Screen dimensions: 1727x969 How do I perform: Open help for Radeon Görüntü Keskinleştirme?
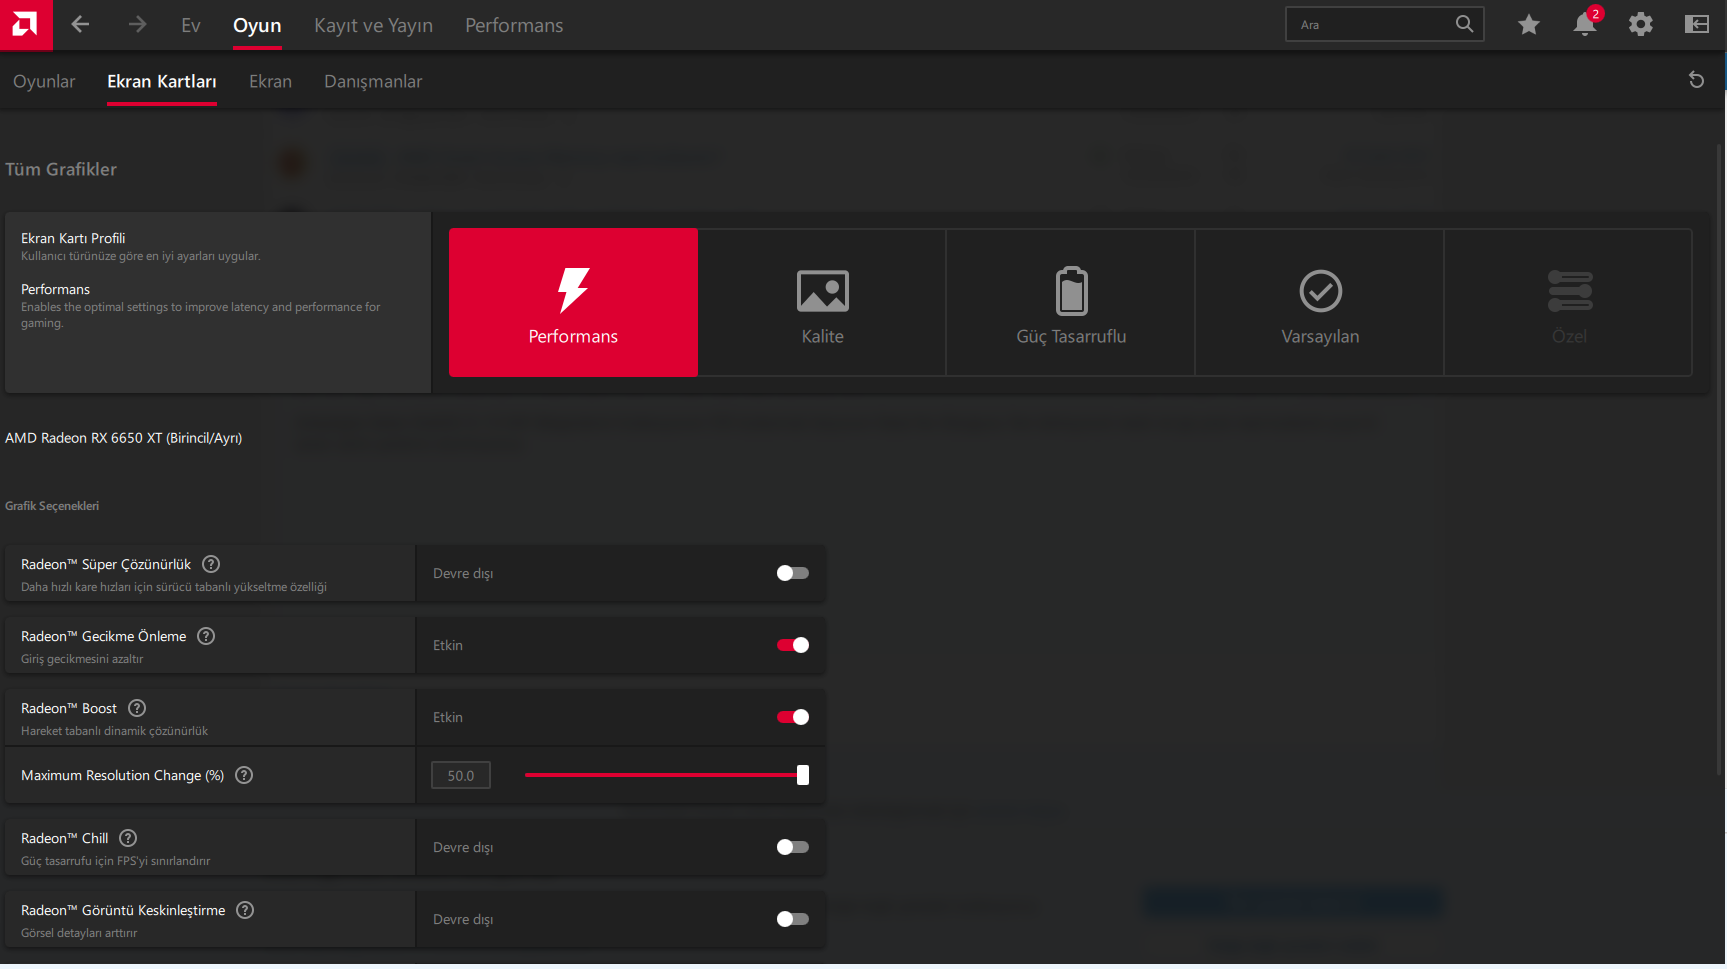tap(245, 910)
